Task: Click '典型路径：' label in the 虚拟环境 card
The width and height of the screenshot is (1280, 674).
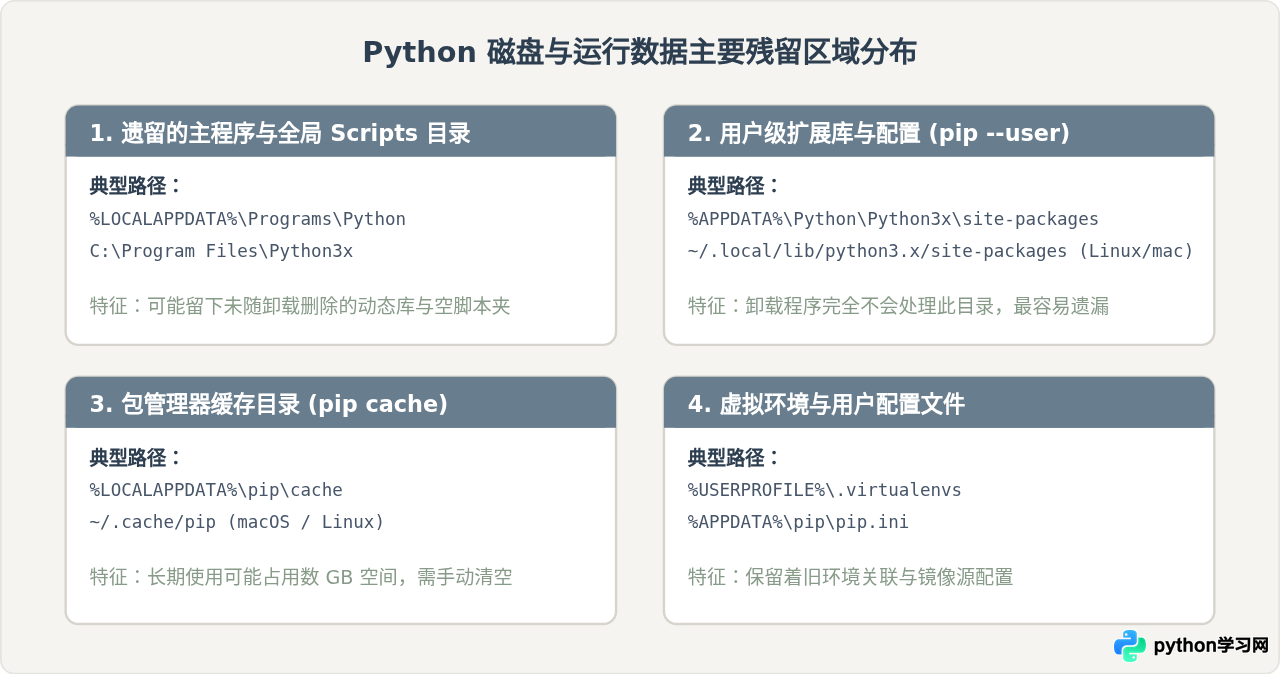Action: click(735, 457)
